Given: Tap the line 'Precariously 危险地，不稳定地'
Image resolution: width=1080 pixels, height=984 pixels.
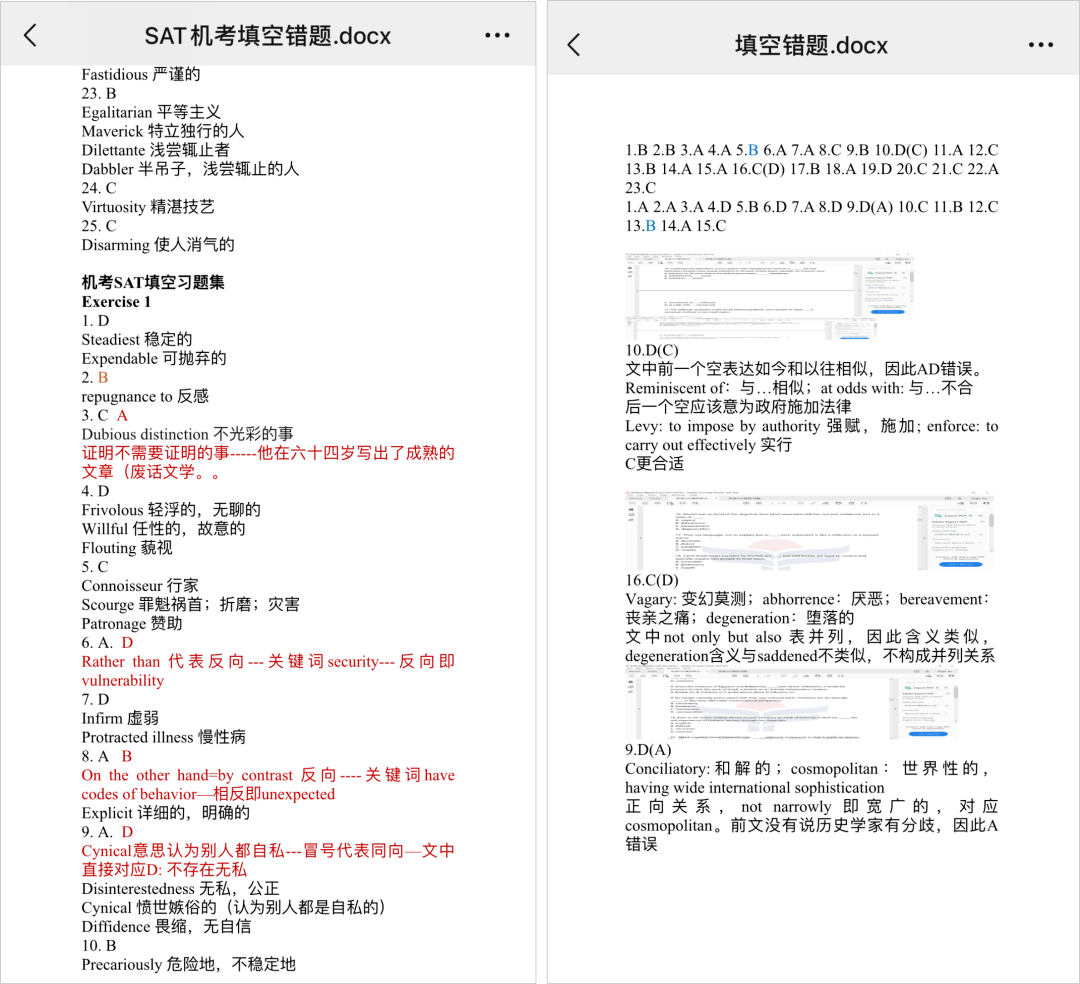Looking at the screenshot, I should (x=189, y=964).
